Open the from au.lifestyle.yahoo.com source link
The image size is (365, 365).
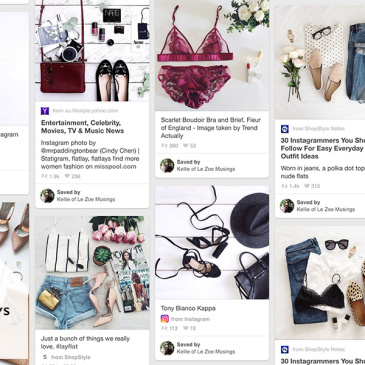(x=85, y=111)
